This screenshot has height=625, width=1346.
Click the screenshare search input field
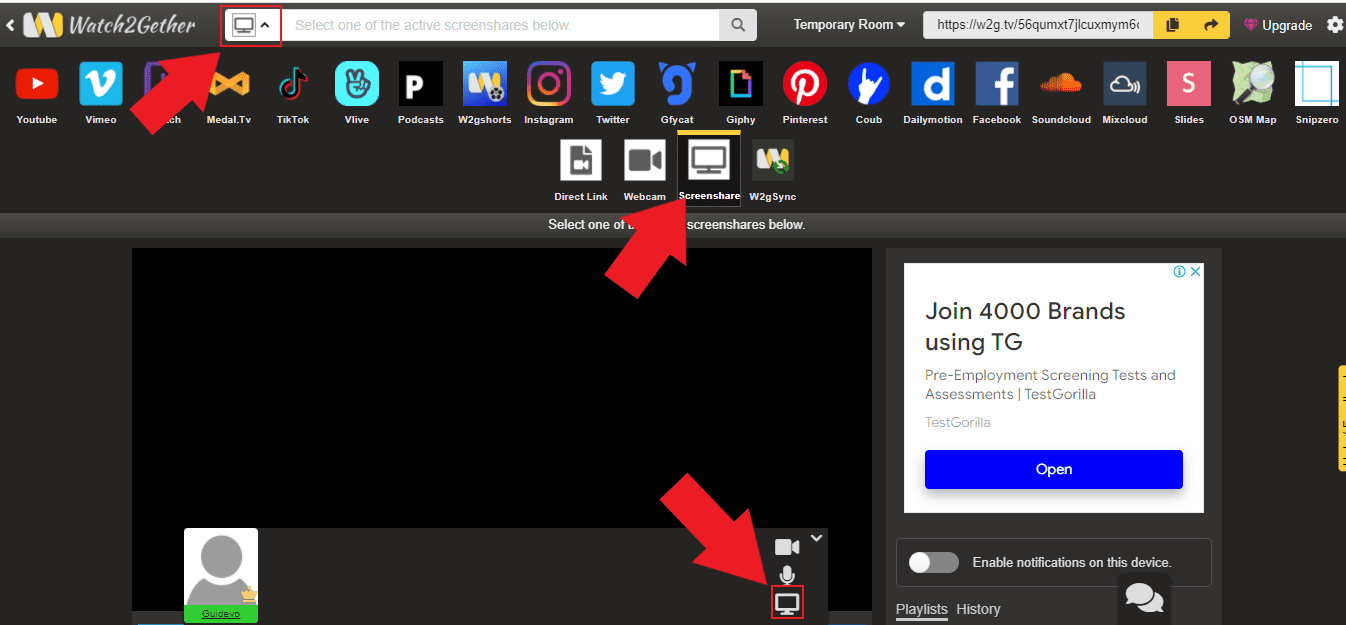pyautogui.click(x=501, y=25)
